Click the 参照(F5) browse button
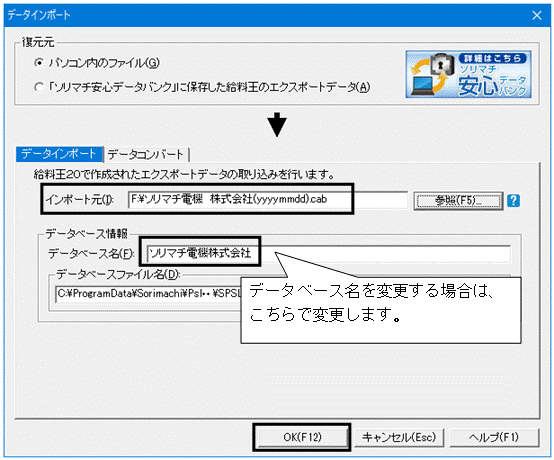 click(458, 201)
